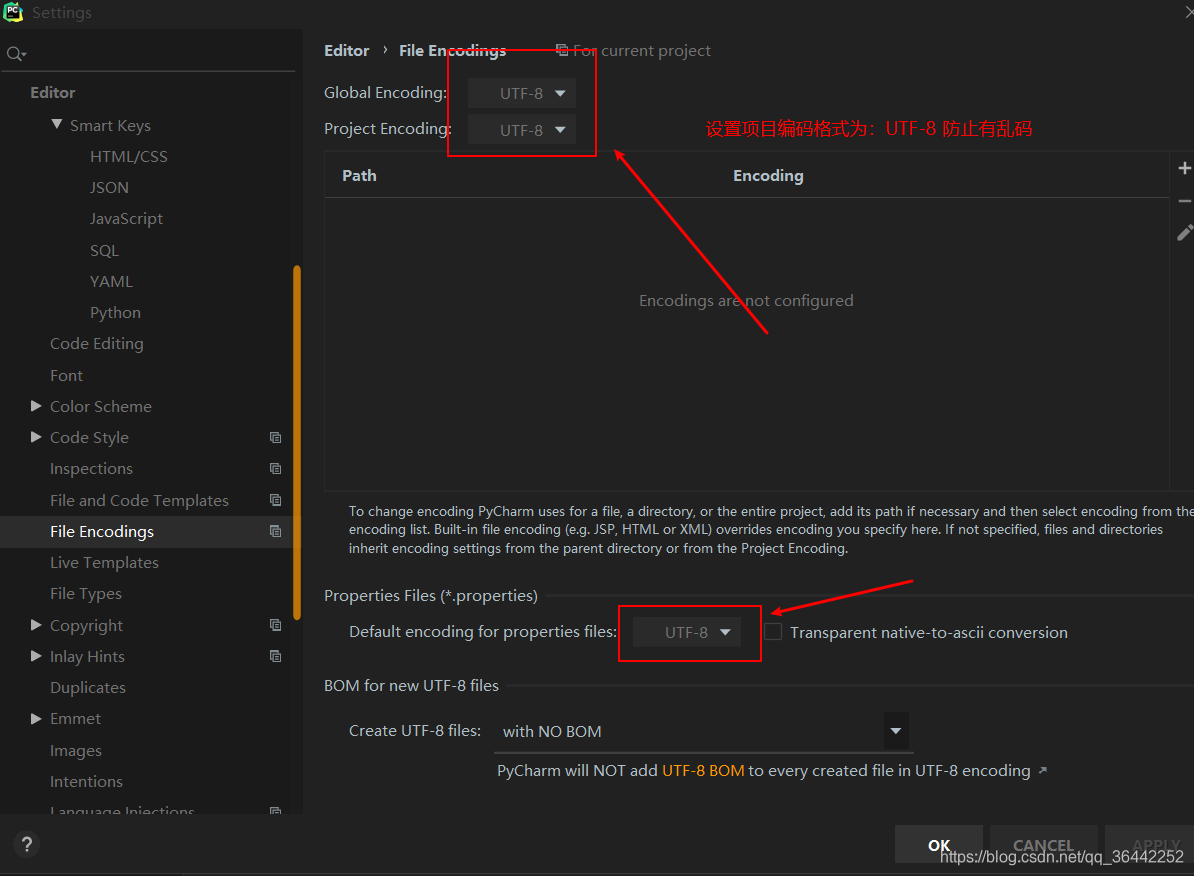The width and height of the screenshot is (1194, 876).
Task: Click the project-level icon next to Copyright
Action: coord(276,625)
